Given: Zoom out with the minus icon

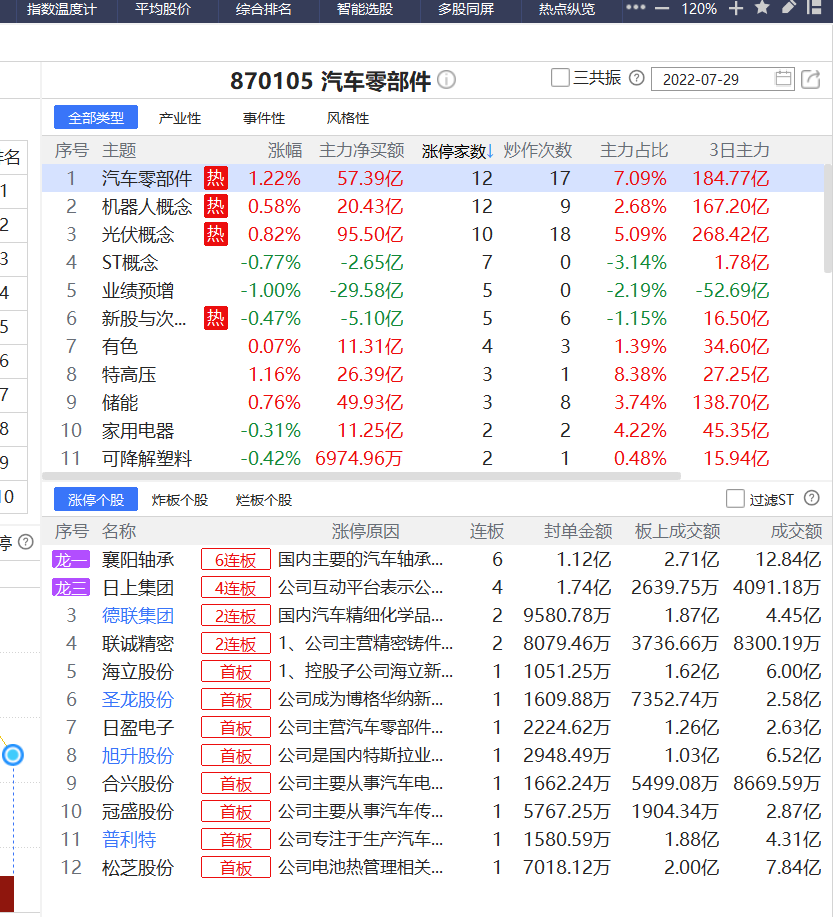Looking at the screenshot, I should tap(662, 9).
